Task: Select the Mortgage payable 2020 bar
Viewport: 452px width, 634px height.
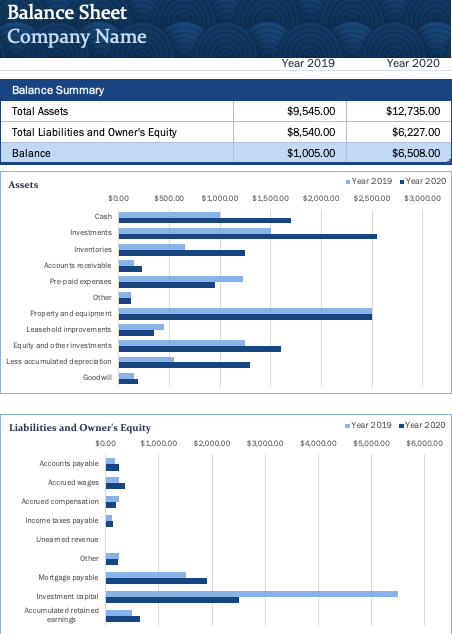Action: tap(156, 581)
